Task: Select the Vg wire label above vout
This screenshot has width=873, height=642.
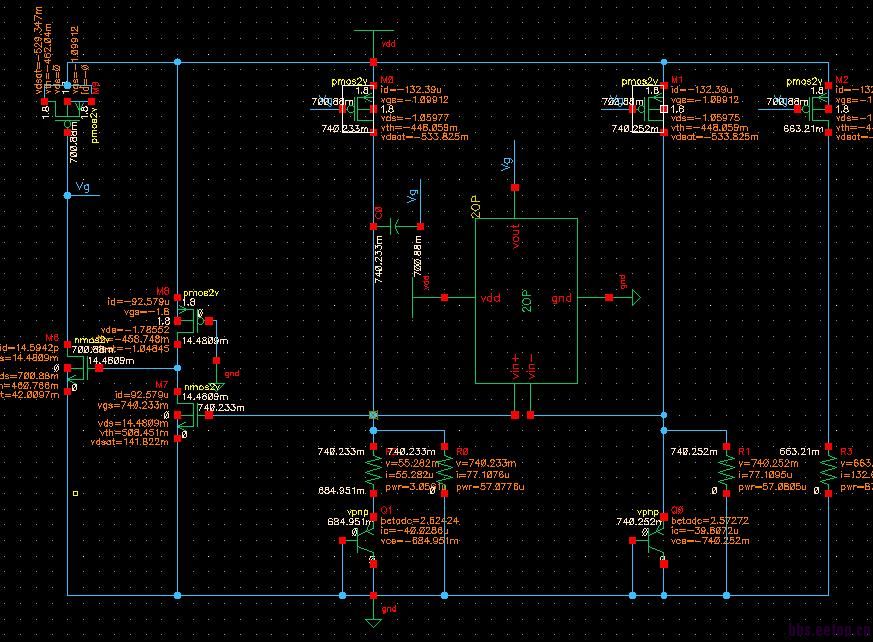Action: coord(507,164)
